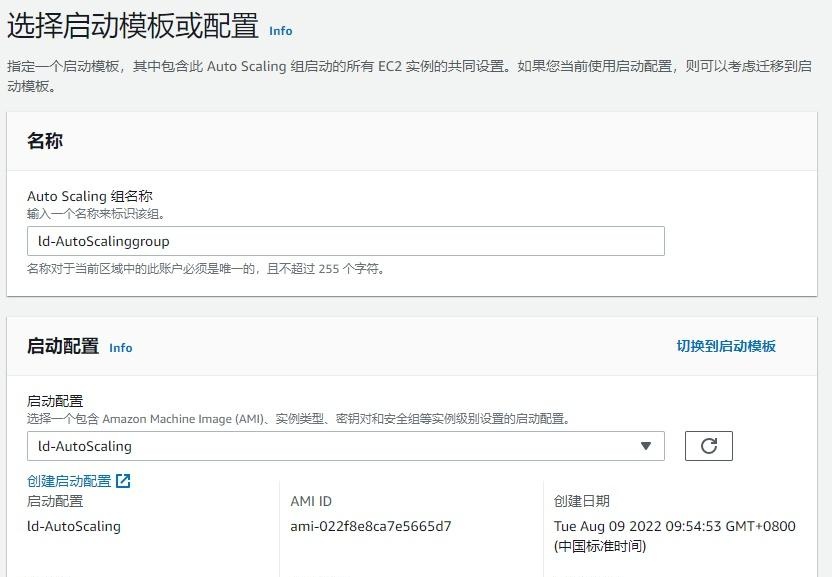Place cursor in the ld-AutoScalinggroup name box
Screen dimensions: 832x577
[x=345, y=240]
